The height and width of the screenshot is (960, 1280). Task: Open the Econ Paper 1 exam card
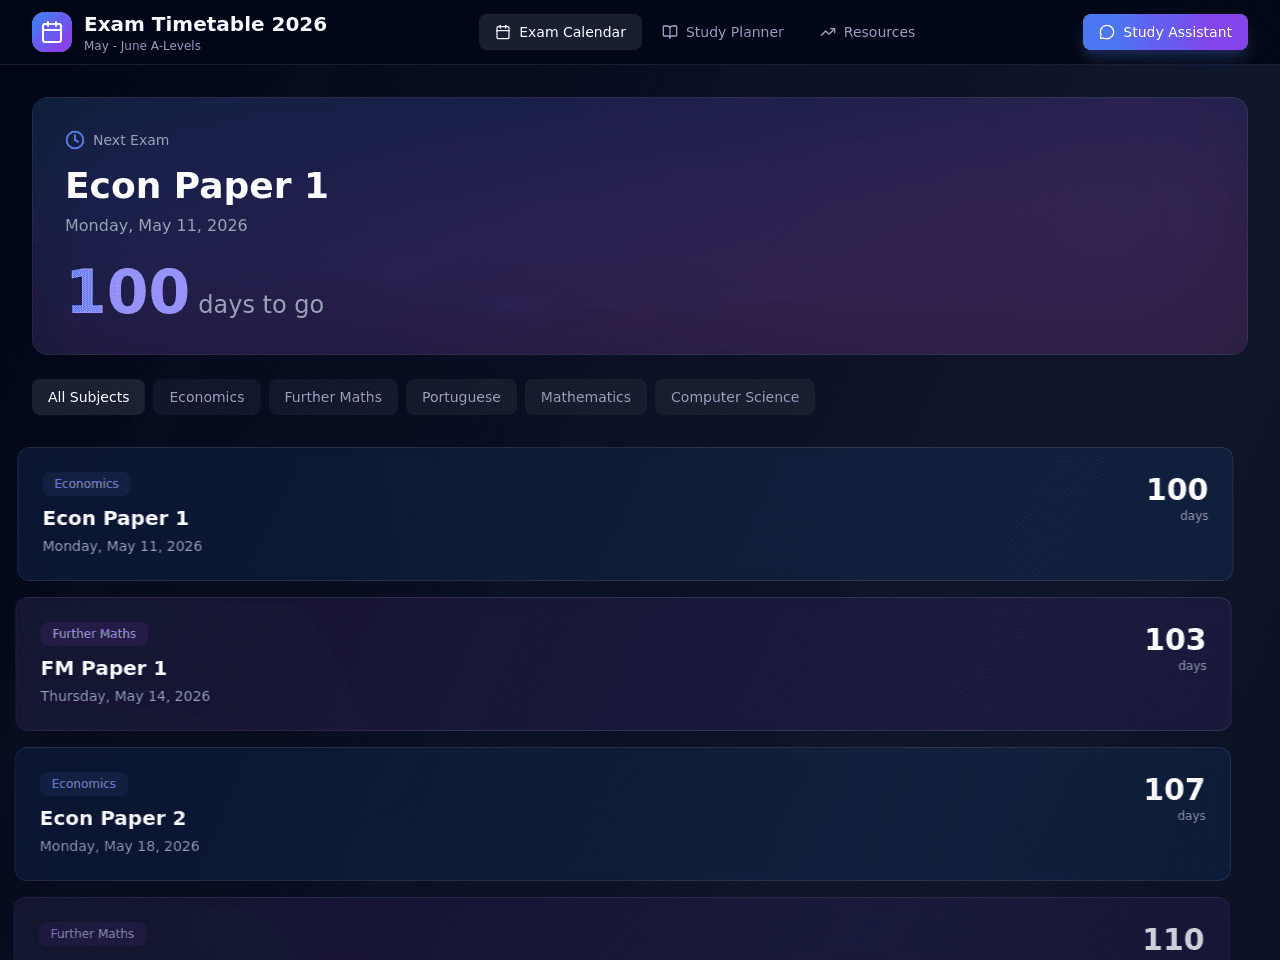point(625,514)
